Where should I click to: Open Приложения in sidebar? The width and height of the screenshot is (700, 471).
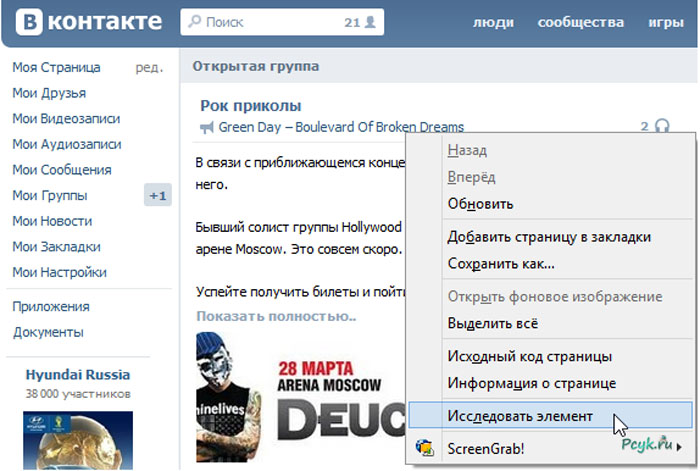click(51, 307)
